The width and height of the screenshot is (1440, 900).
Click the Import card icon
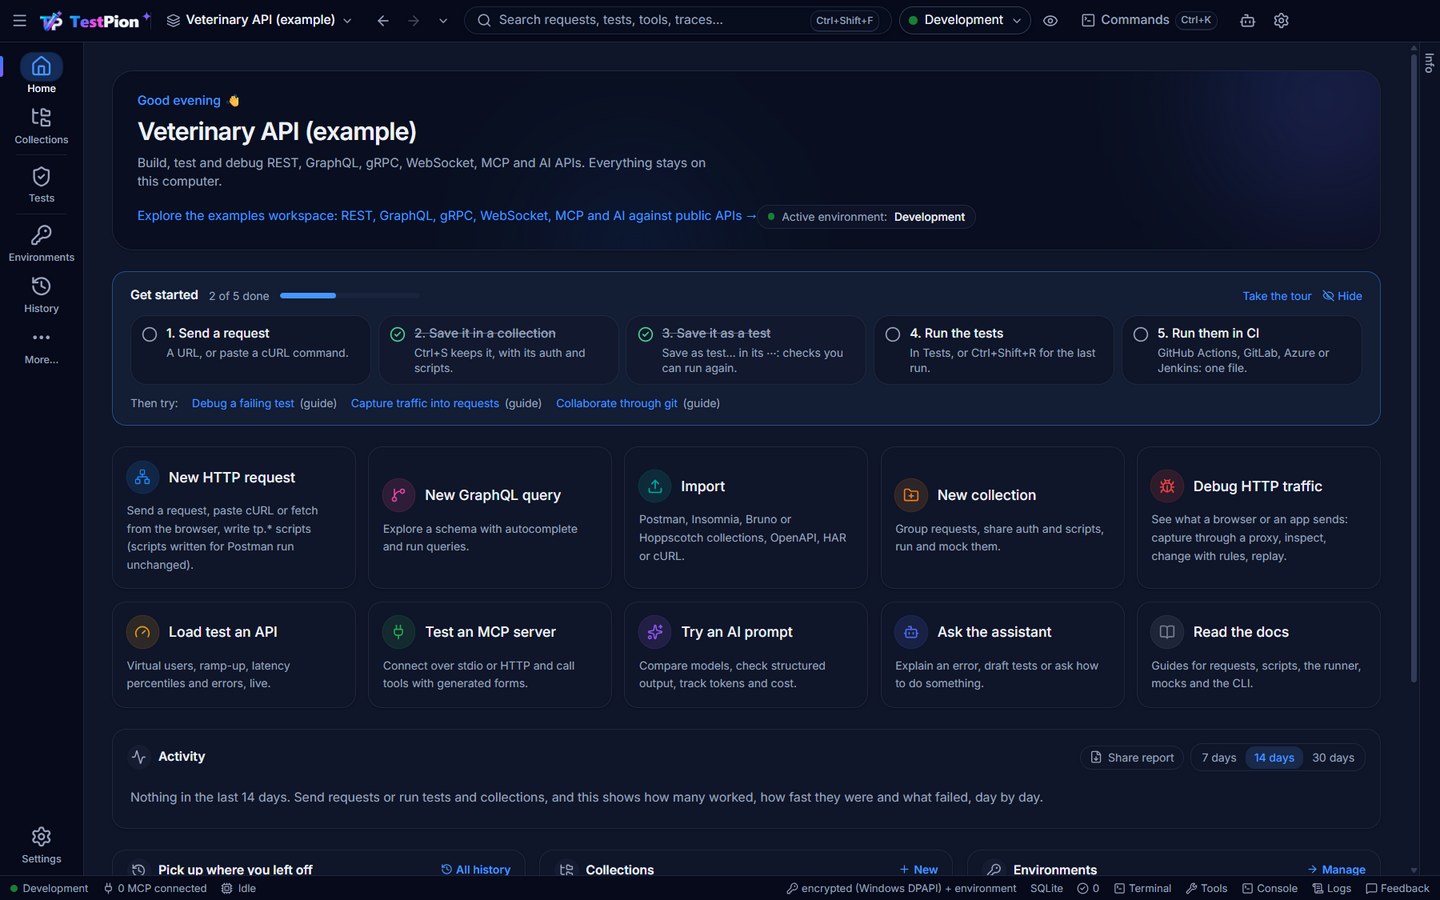[655, 486]
